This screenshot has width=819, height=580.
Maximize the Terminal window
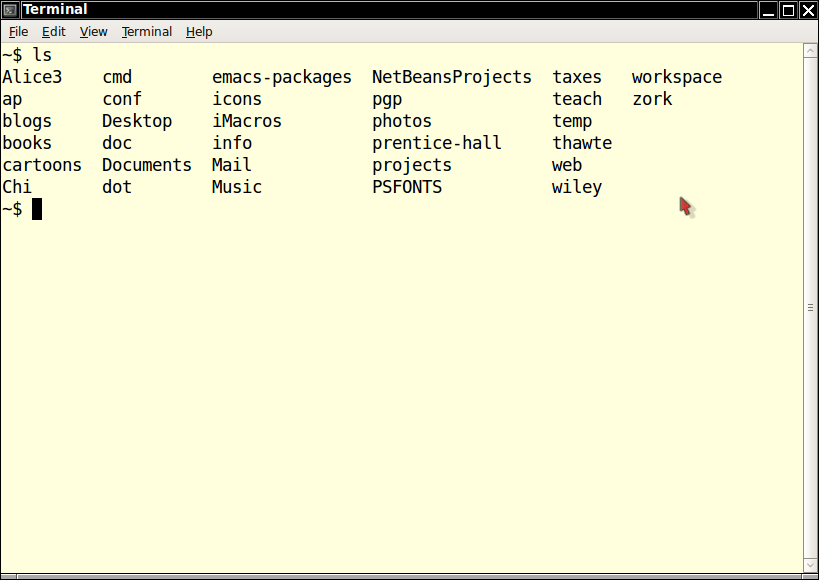click(x=788, y=10)
